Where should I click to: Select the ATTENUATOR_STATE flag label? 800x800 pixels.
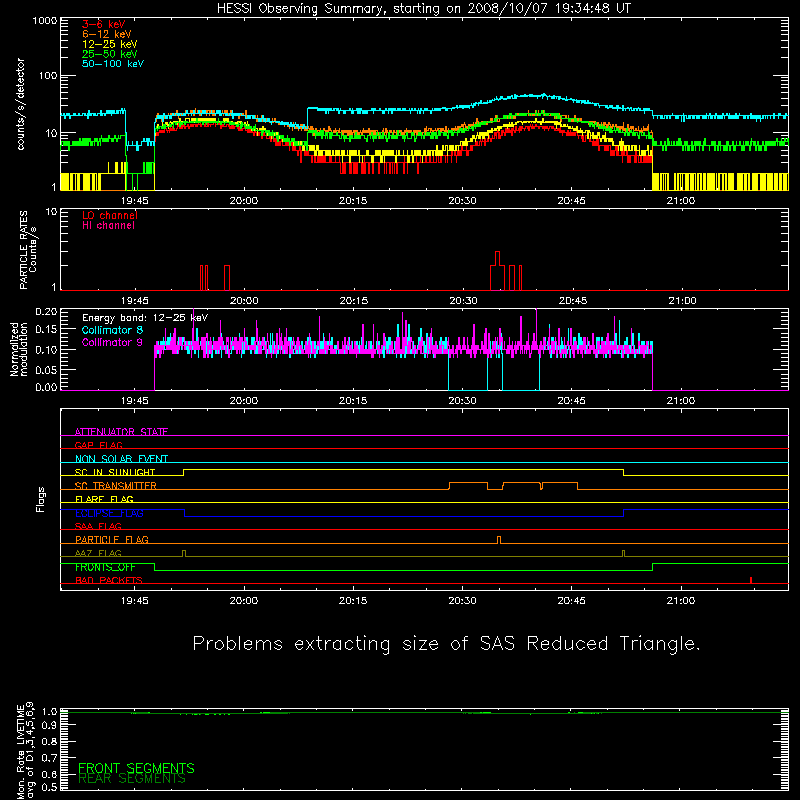pos(121,432)
